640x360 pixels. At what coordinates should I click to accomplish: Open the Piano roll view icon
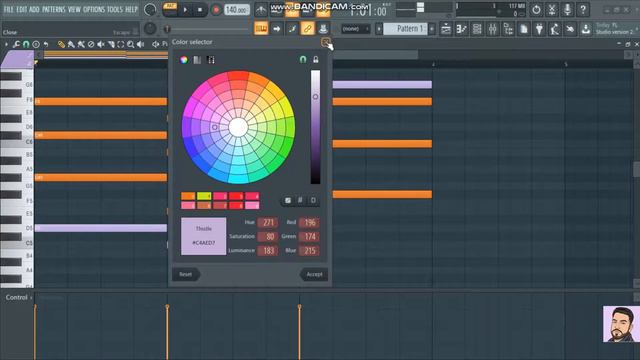point(462,29)
